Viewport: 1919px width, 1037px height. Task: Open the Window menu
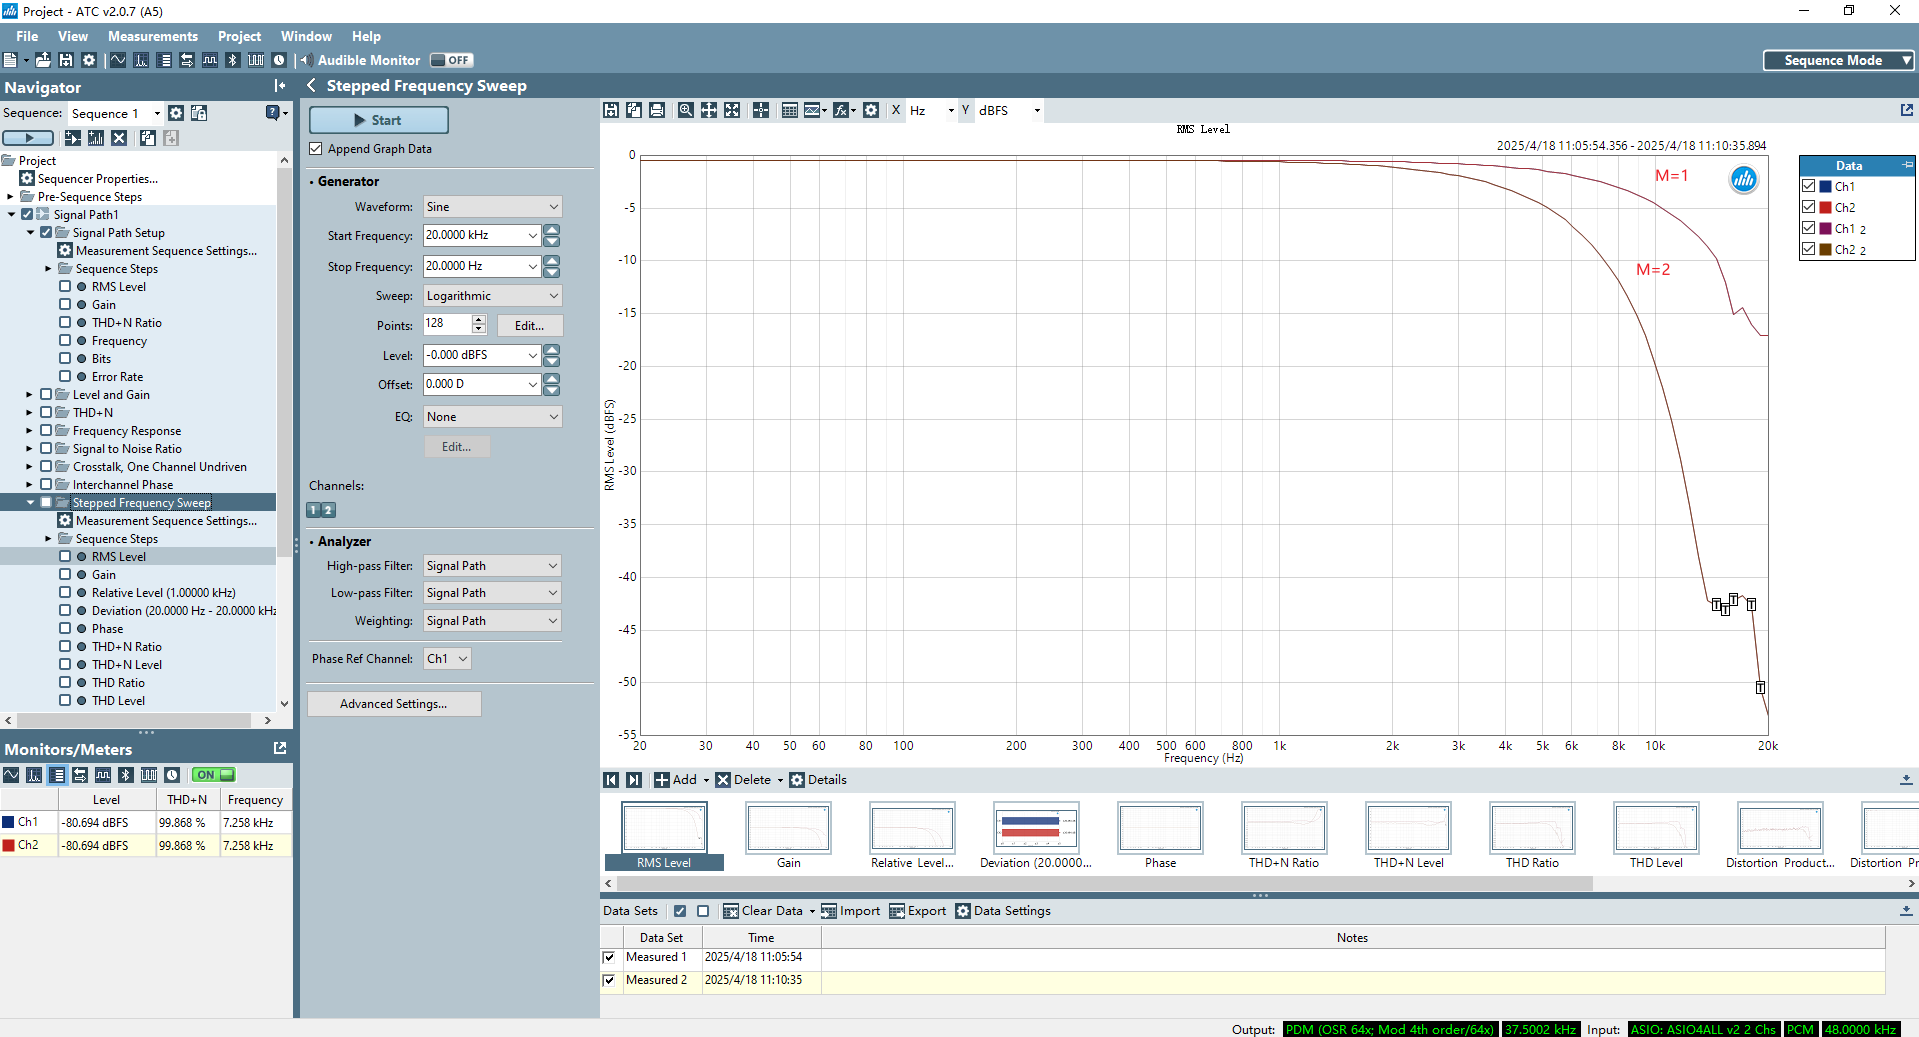306,36
